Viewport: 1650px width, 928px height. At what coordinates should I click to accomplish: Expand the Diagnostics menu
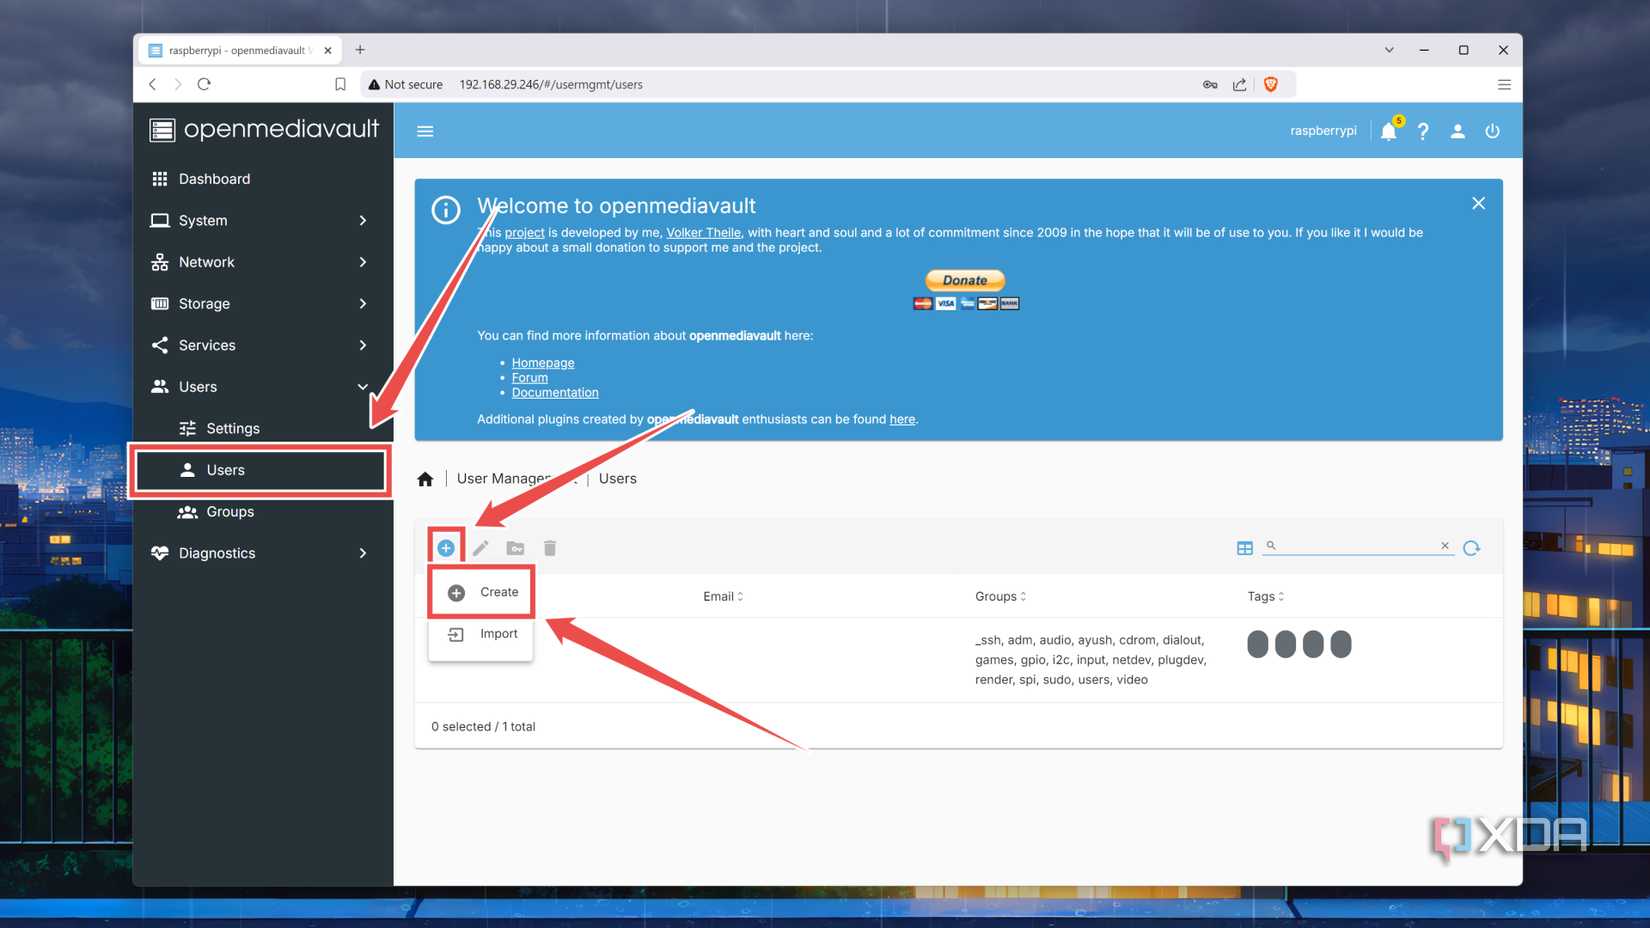(x=263, y=553)
